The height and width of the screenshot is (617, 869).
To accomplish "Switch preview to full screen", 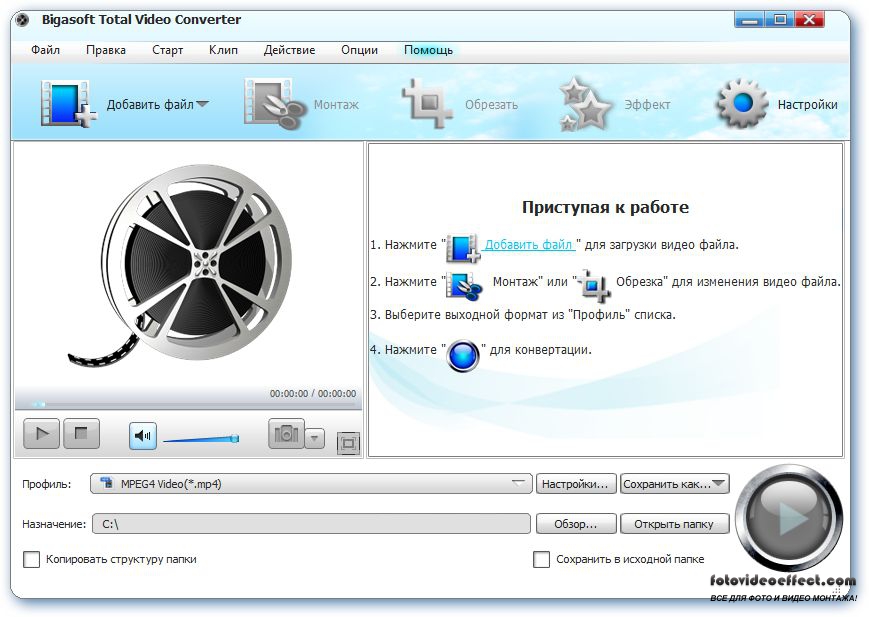I will pos(348,443).
